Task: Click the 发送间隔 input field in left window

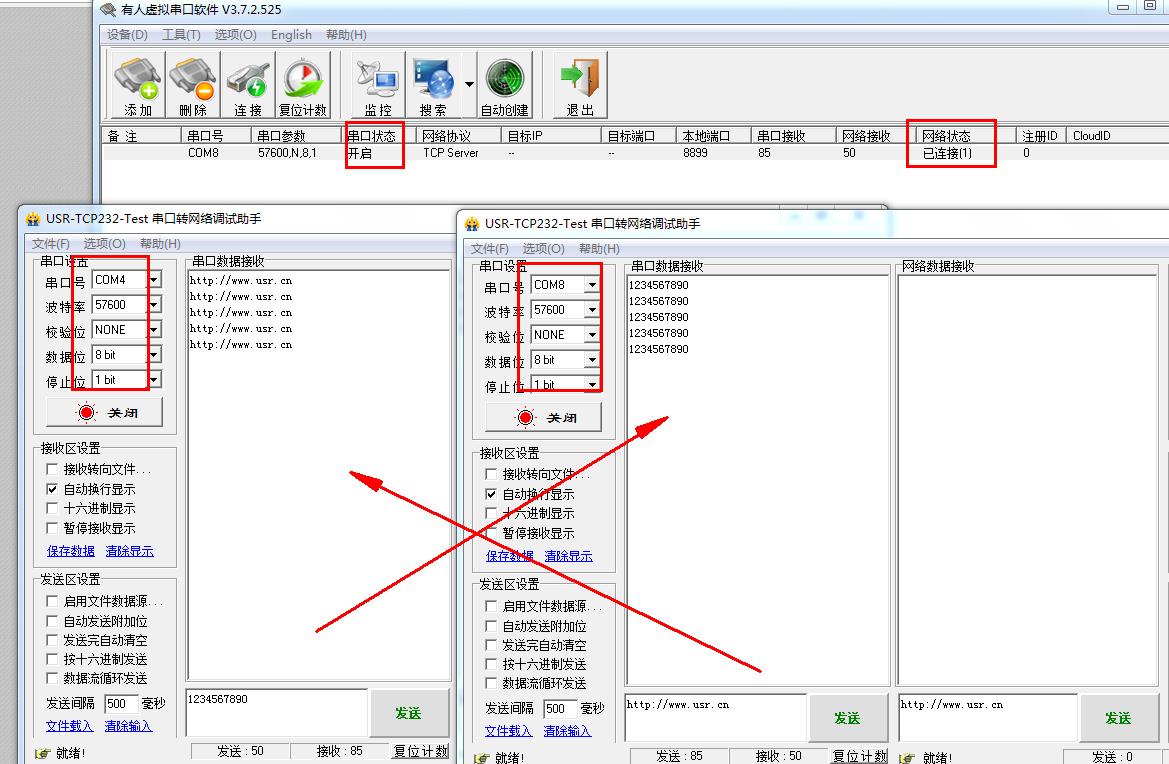Action: click(x=121, y=704)
